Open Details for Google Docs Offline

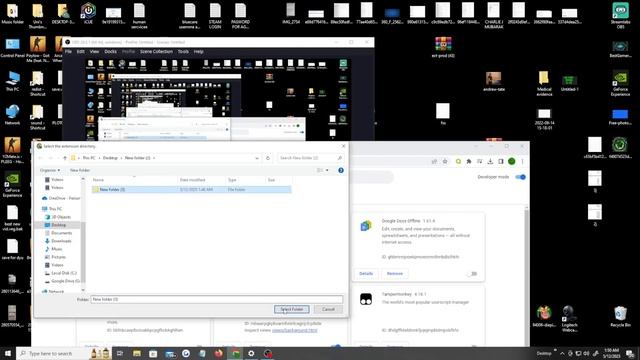click(x=366, y=273)
